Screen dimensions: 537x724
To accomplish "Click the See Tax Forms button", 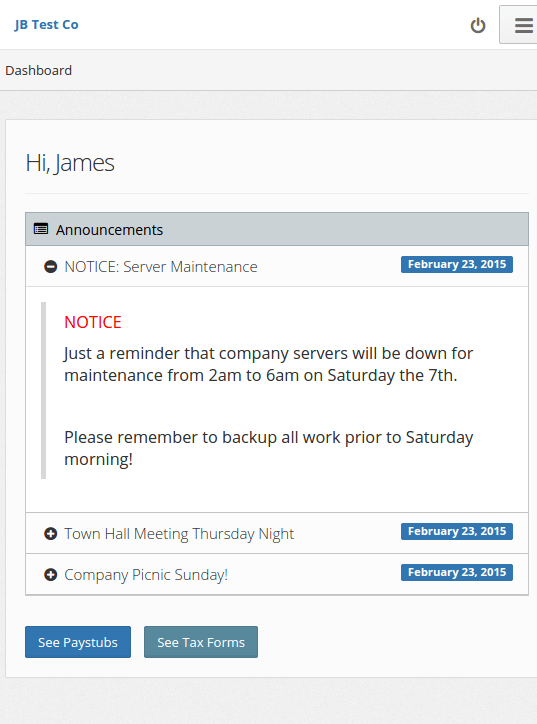I will 201,642.
